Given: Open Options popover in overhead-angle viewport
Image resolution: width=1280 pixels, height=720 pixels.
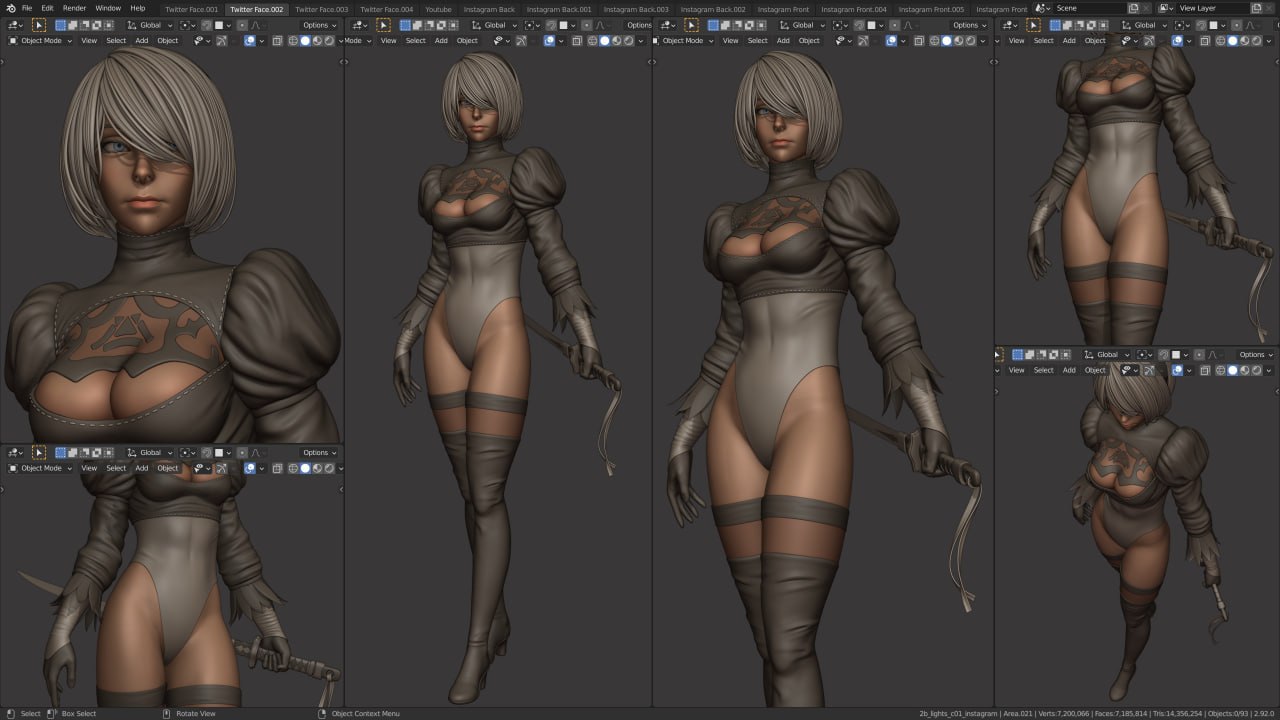Looking at the screenshot, I should (1256, 355).
